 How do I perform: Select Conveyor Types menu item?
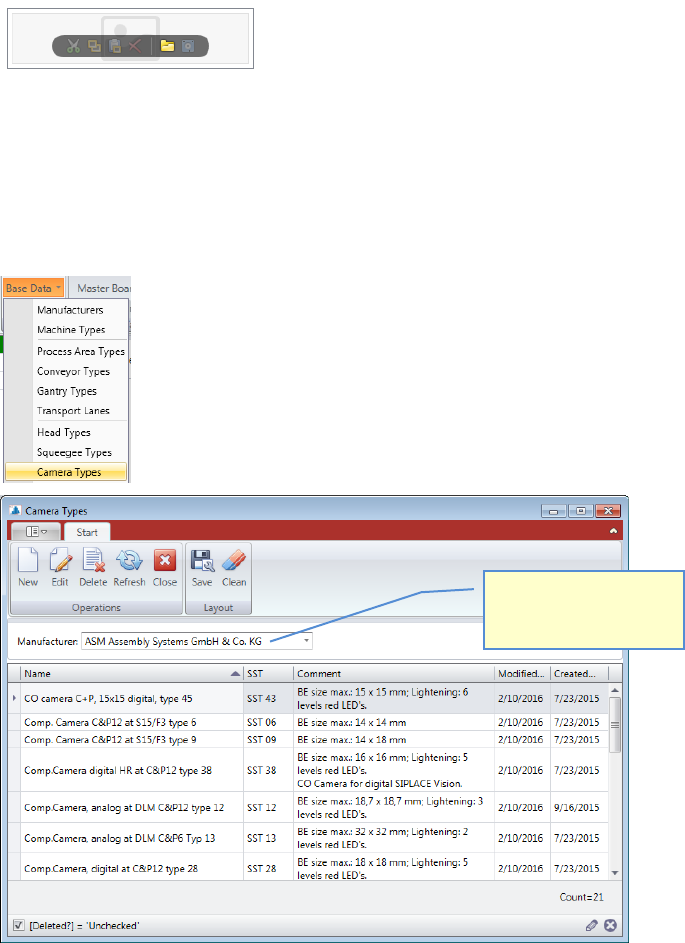point(73,371)
